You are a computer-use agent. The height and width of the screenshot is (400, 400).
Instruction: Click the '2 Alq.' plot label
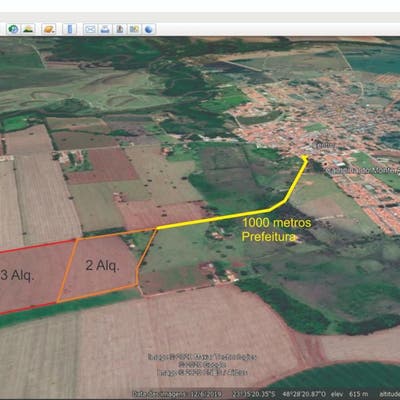click(102, 266)
